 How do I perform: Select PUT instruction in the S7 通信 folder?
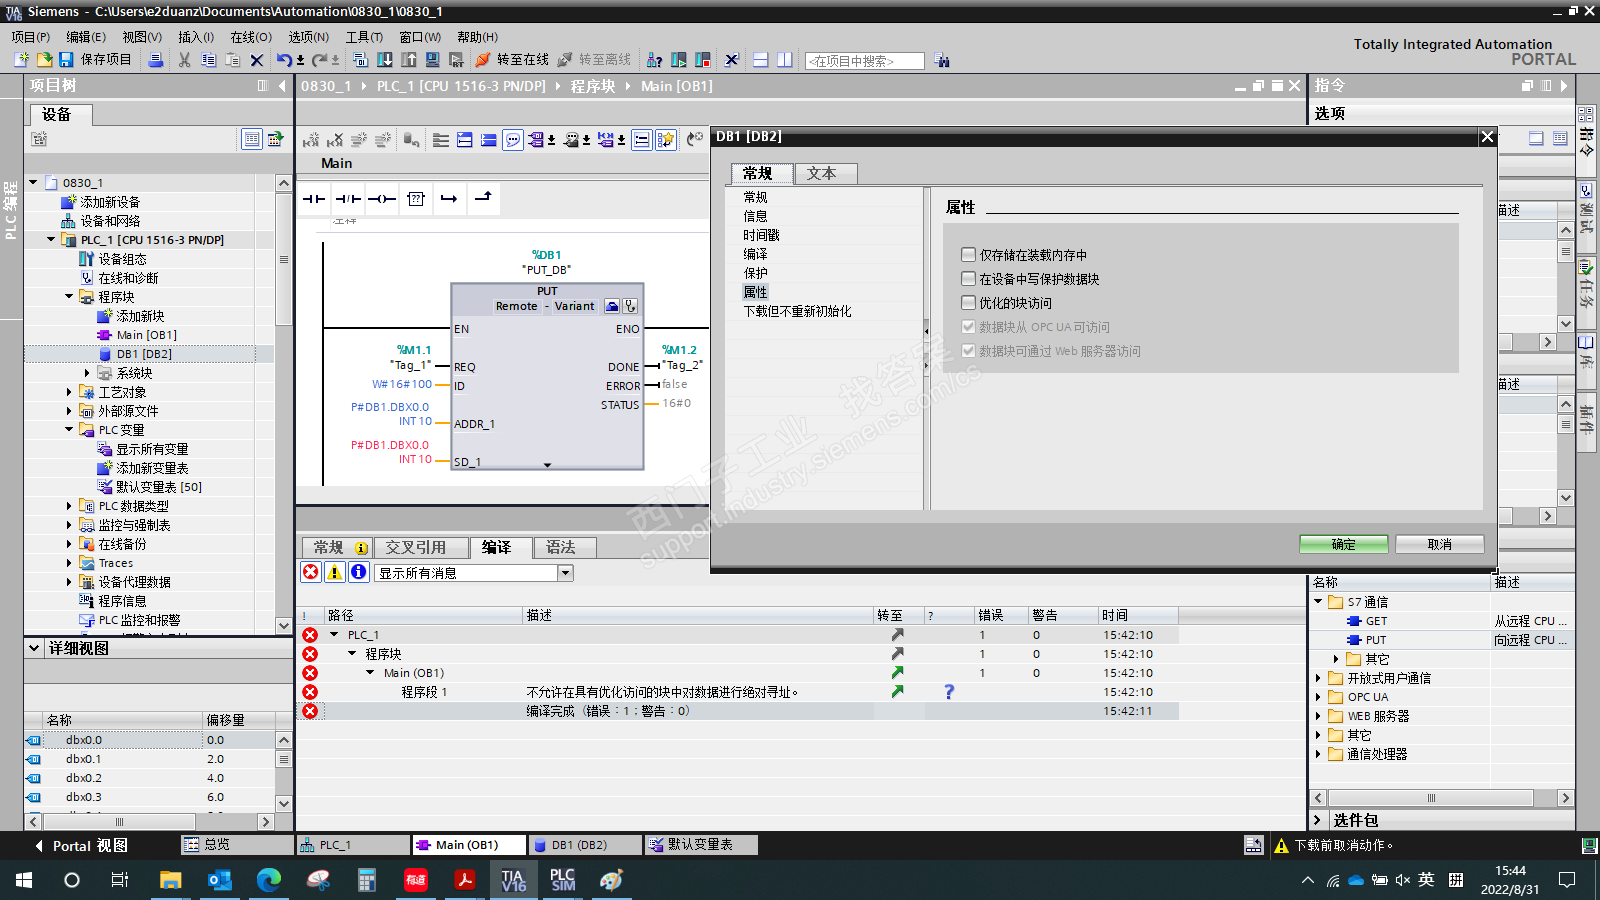tap(1376, 640)
